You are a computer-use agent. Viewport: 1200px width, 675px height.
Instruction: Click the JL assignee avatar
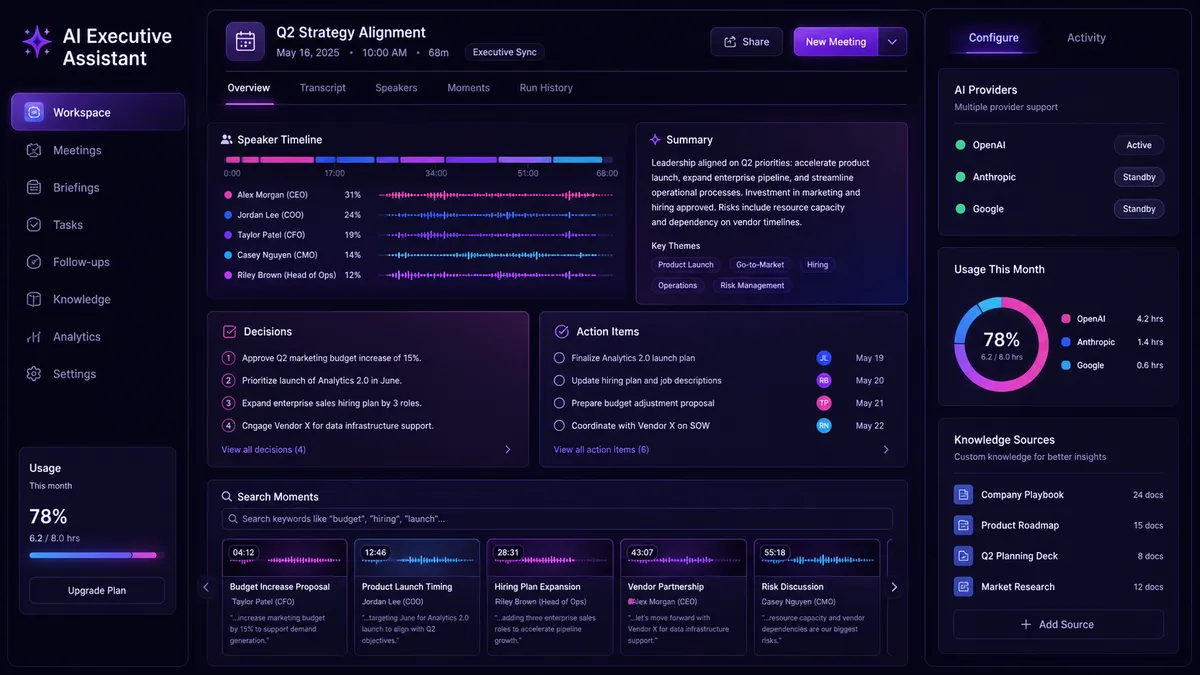(824, 358)
